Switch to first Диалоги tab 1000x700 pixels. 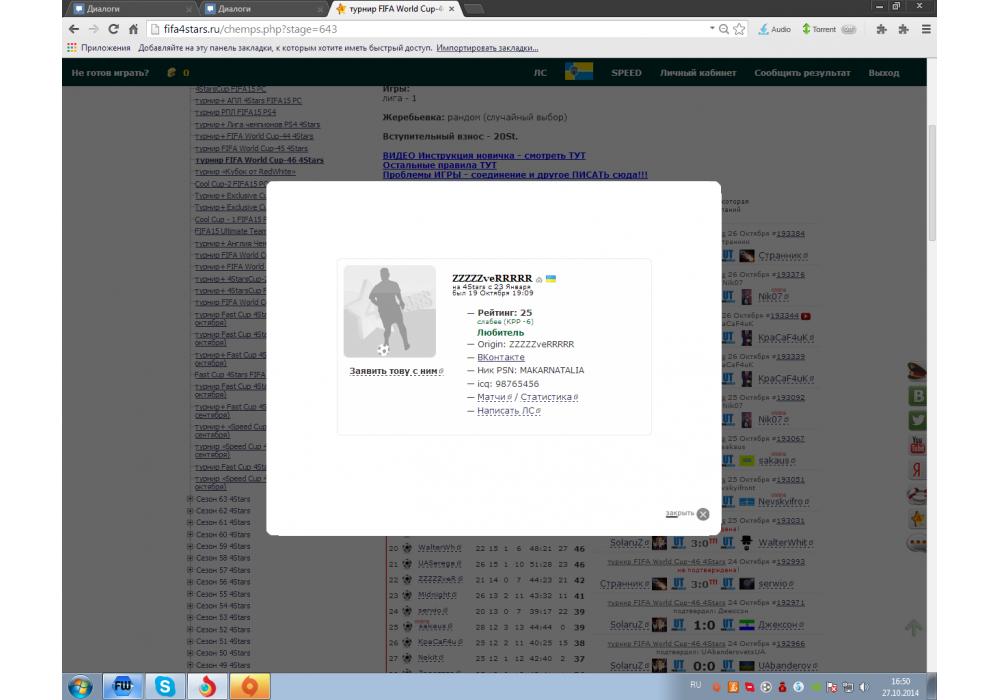[131, 9]
